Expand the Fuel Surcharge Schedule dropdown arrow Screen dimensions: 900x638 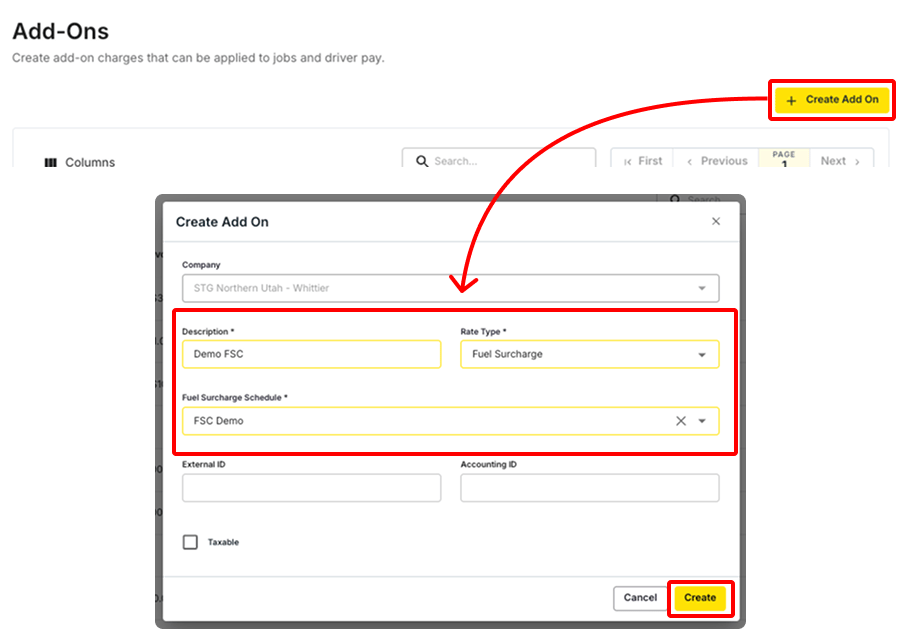click(x=702, y=421)
